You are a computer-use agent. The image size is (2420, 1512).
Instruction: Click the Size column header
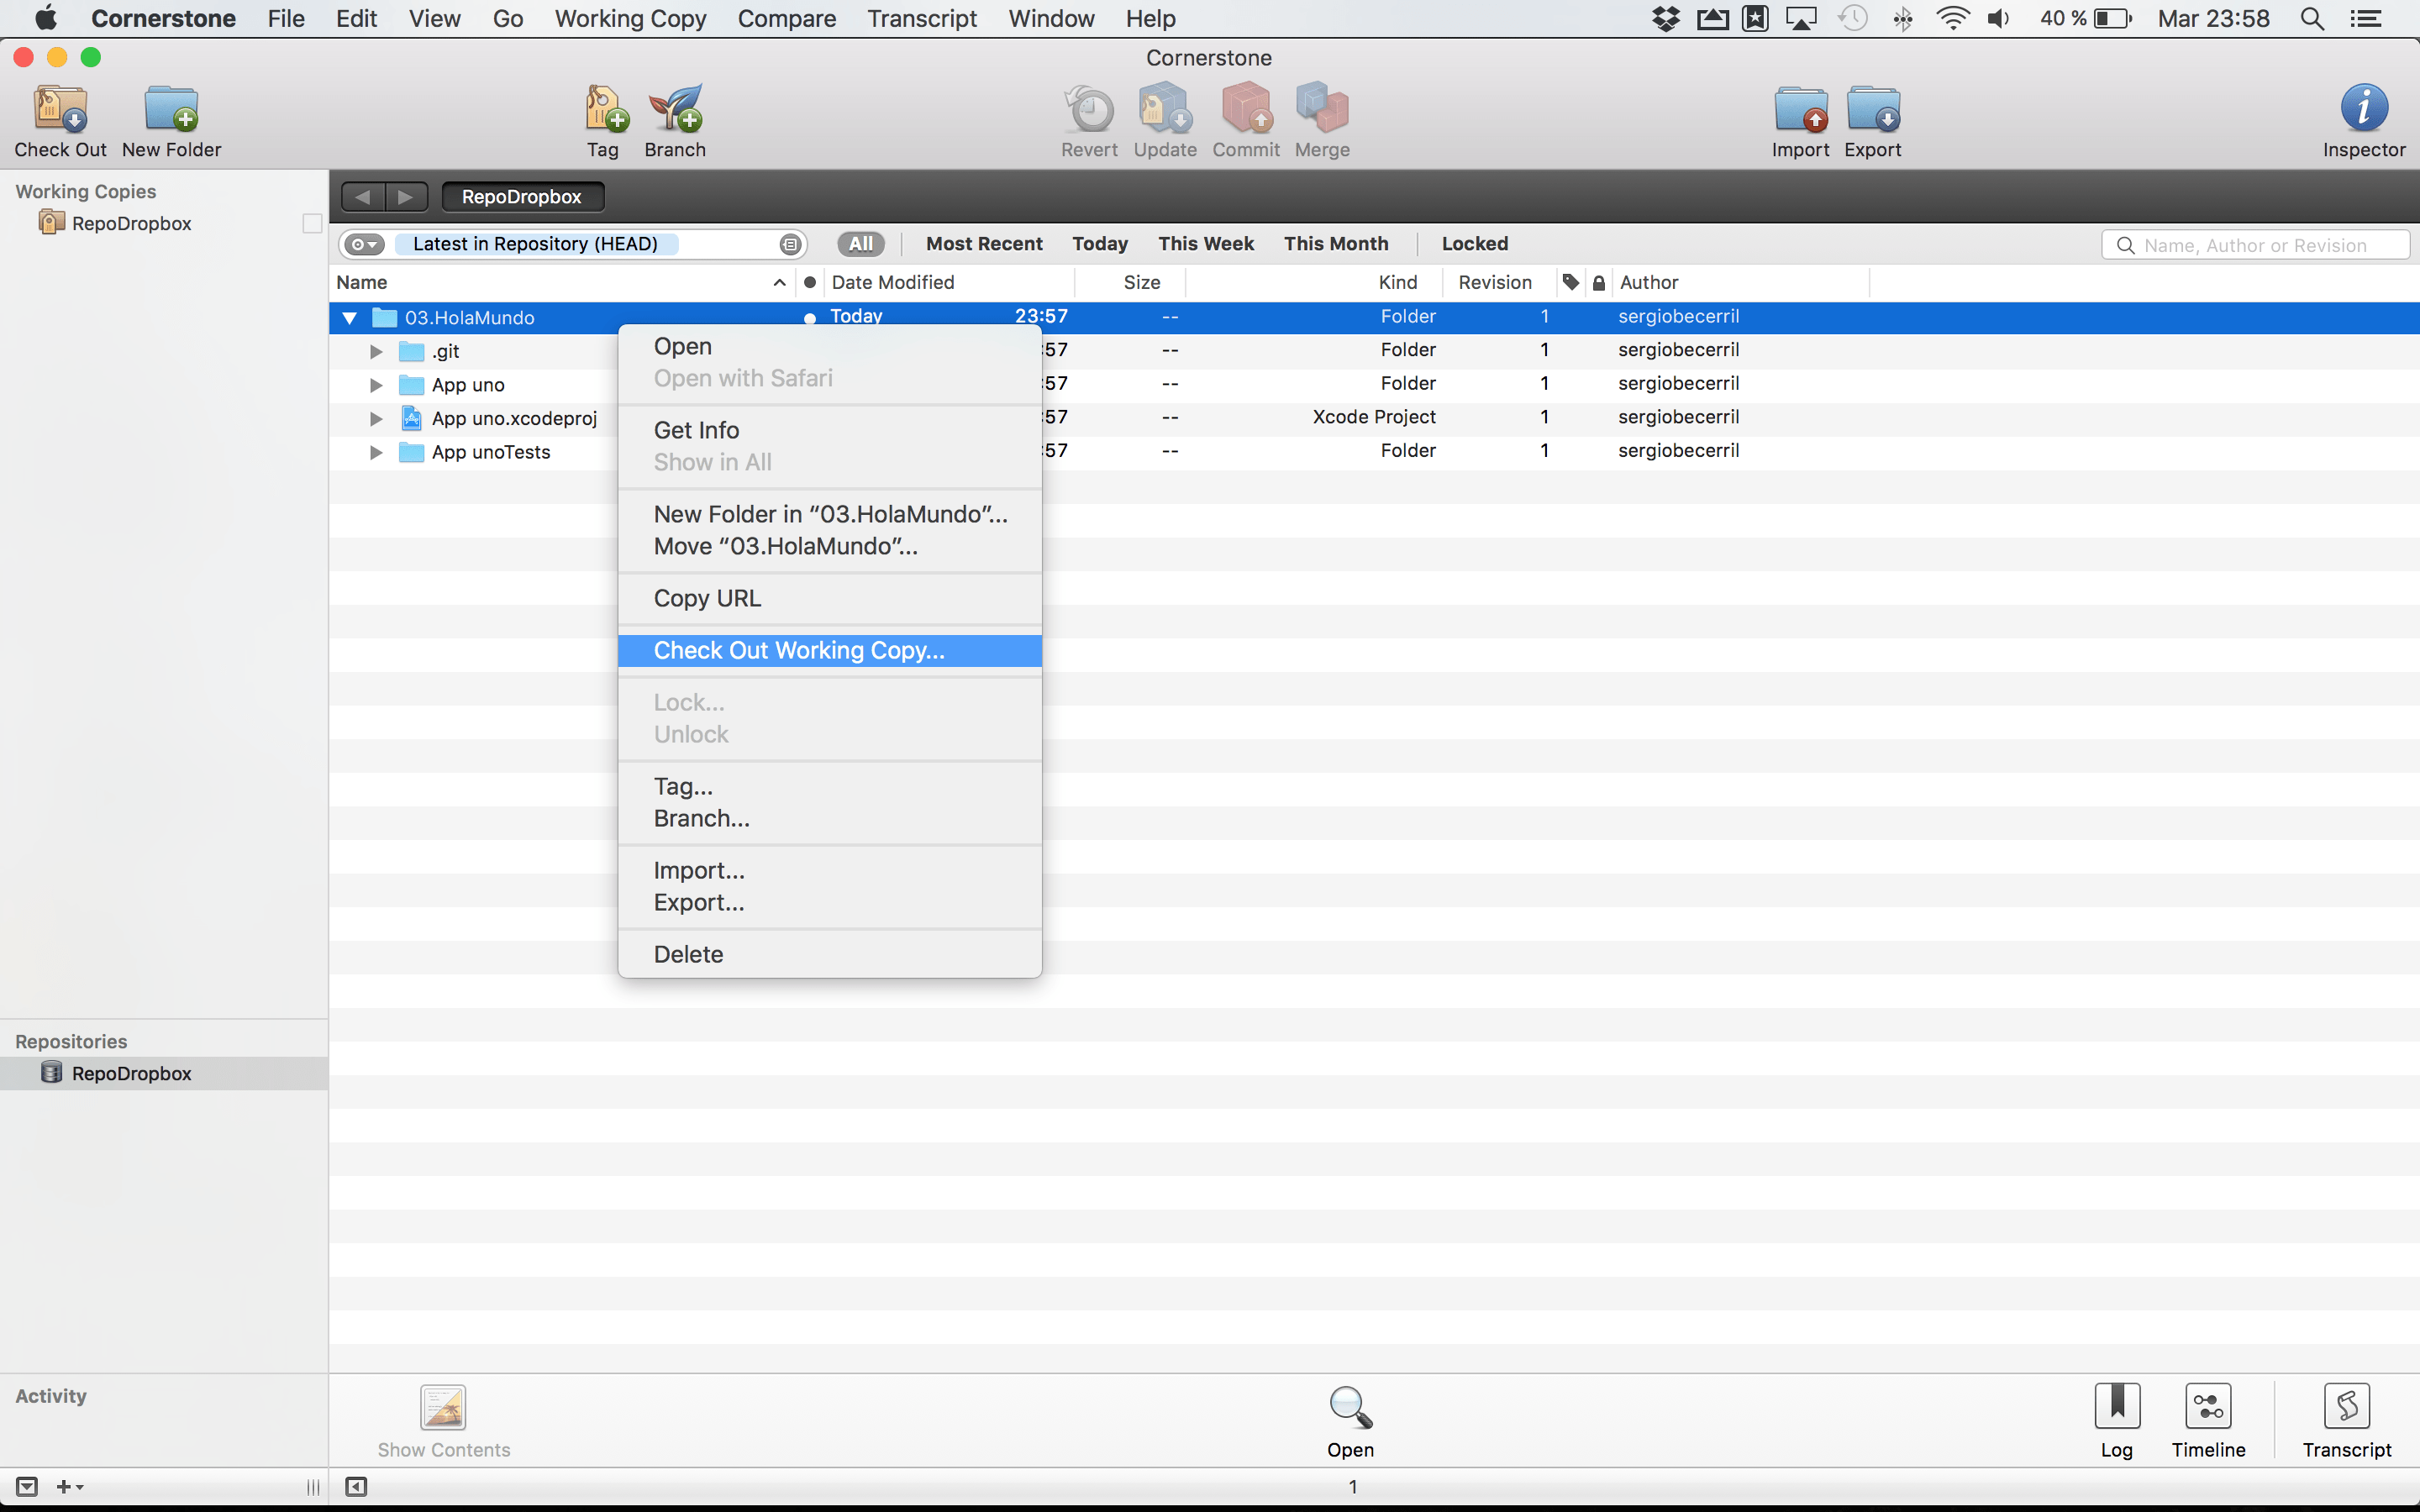pos(1130,283)
